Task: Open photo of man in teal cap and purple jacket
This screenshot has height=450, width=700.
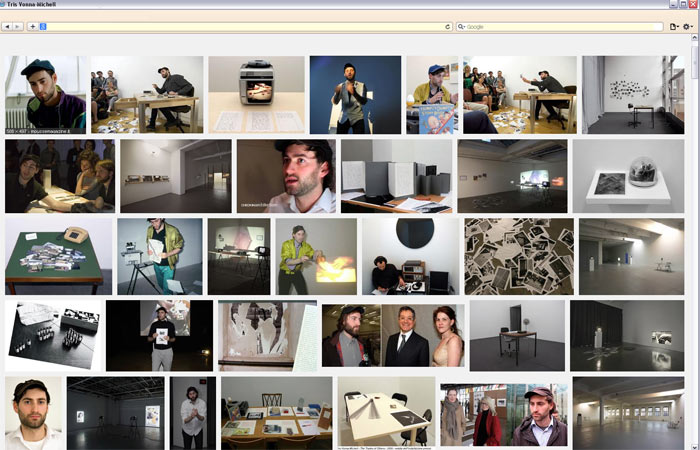Action: click(x=46, y=95)
